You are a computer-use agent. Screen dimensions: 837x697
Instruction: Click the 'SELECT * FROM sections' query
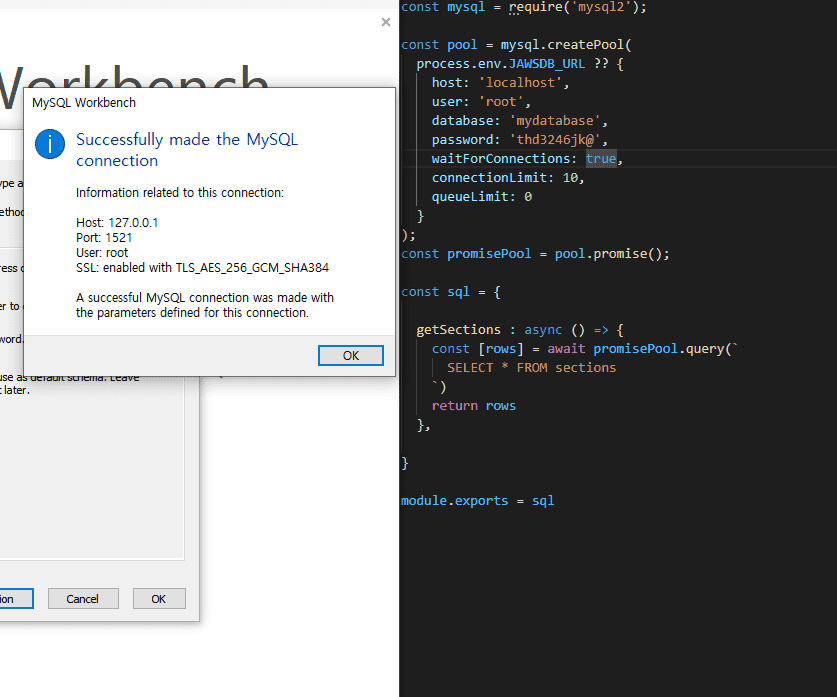(x=531, y=368)
